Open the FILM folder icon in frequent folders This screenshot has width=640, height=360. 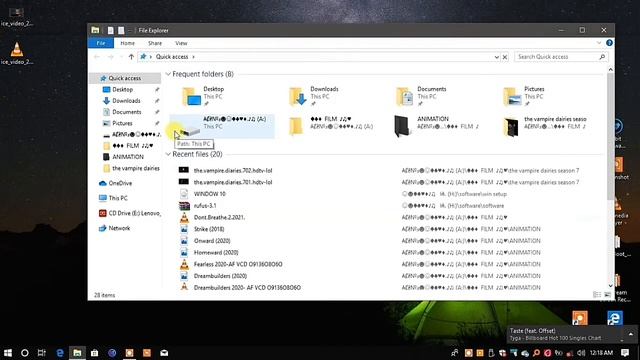296,126
